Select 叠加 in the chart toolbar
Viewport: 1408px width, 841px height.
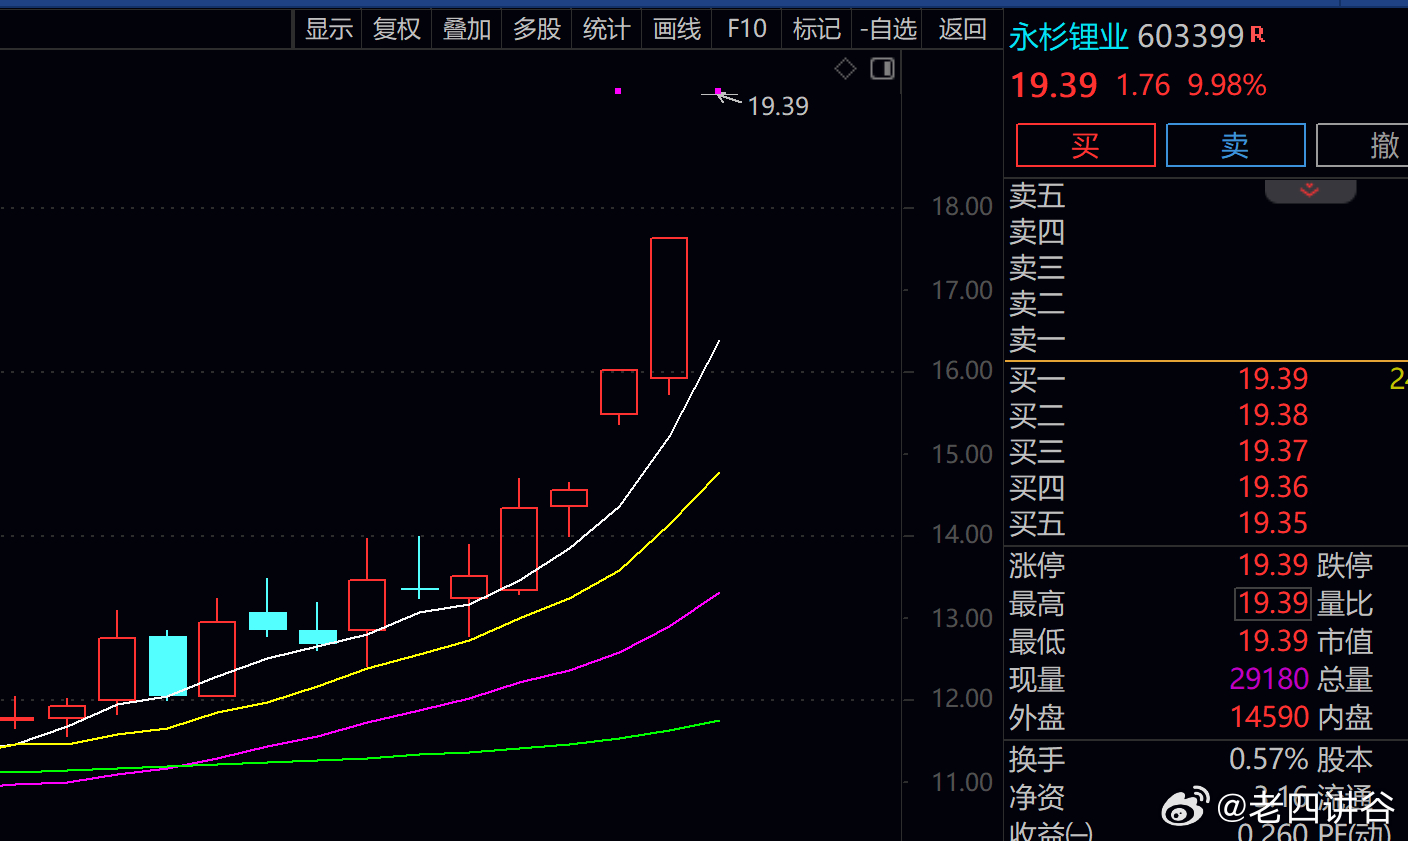click(x=467, y=29)
